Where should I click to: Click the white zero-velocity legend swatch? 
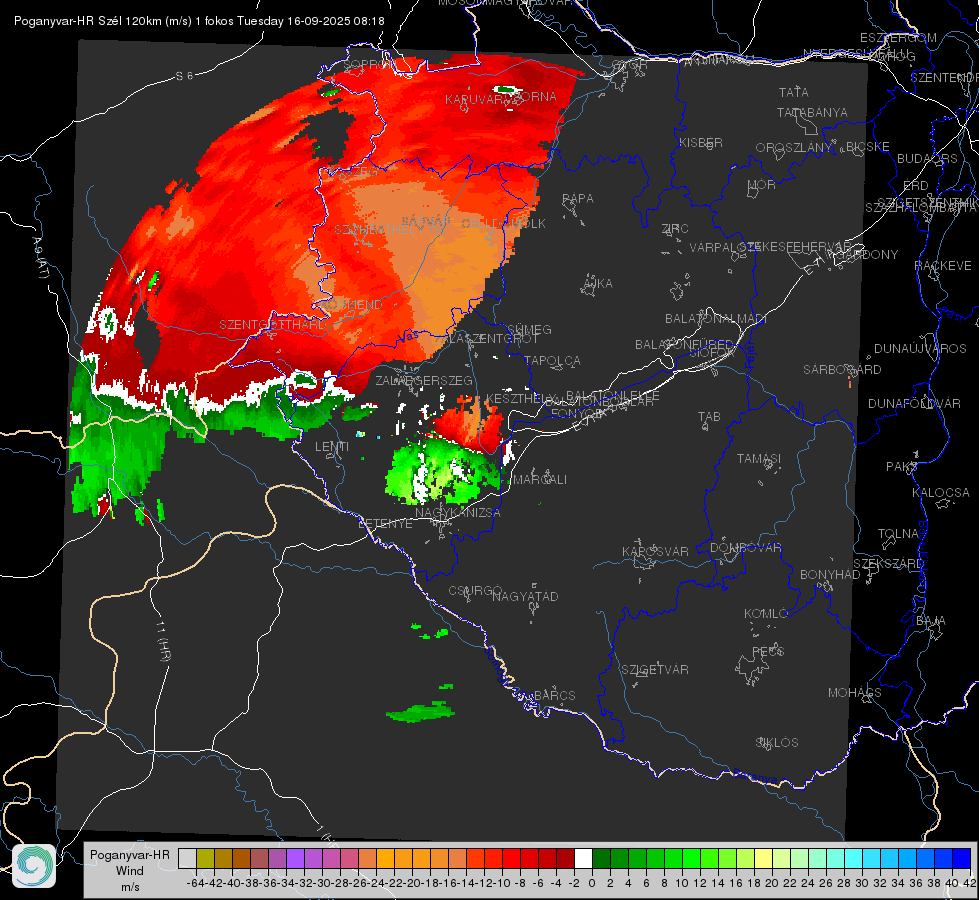583,858
